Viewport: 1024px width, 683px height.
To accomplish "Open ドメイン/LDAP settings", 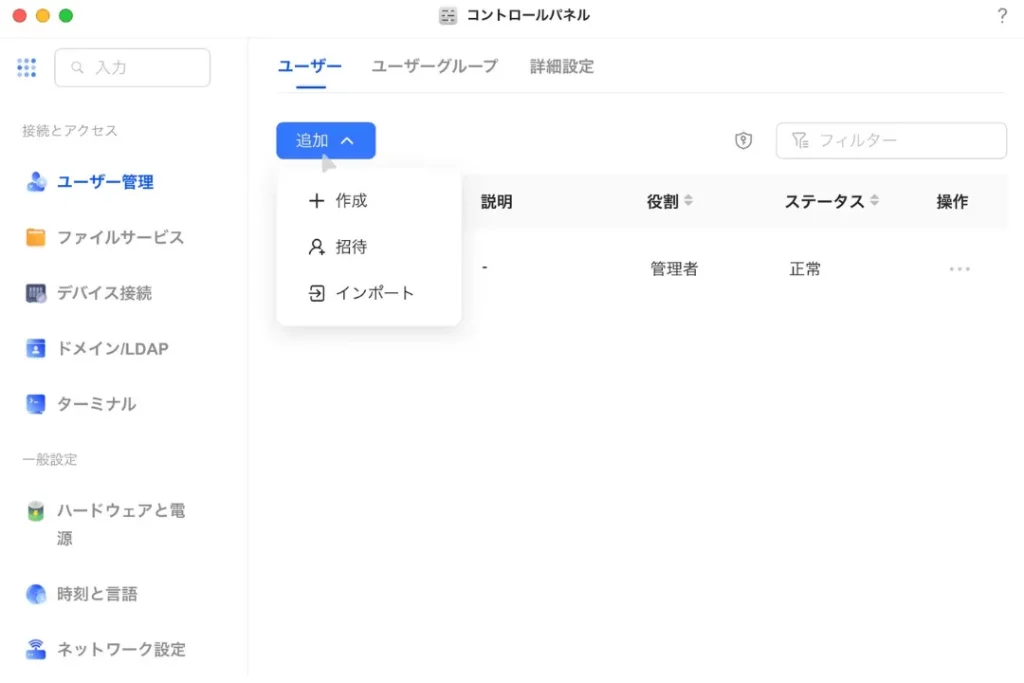I will click(112, 349).
